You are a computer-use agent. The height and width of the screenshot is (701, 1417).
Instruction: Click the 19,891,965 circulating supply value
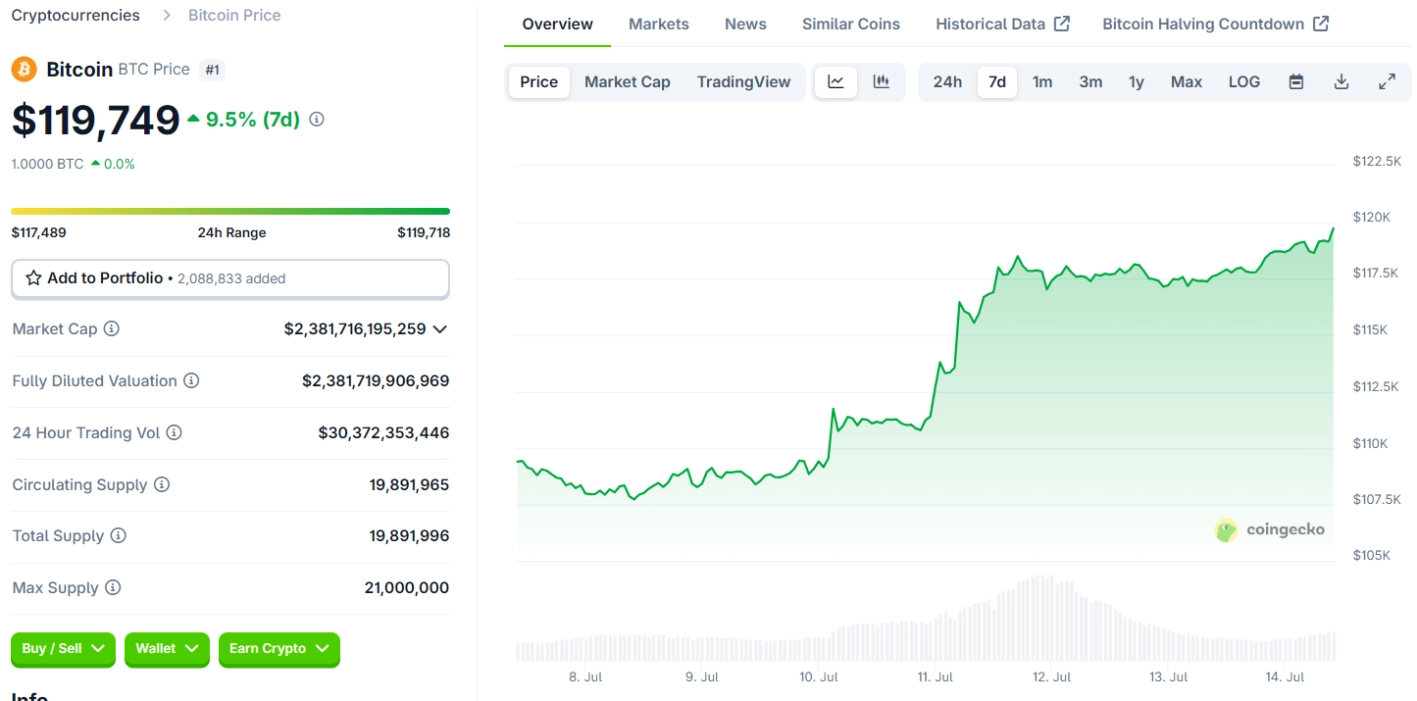[409, 485]
